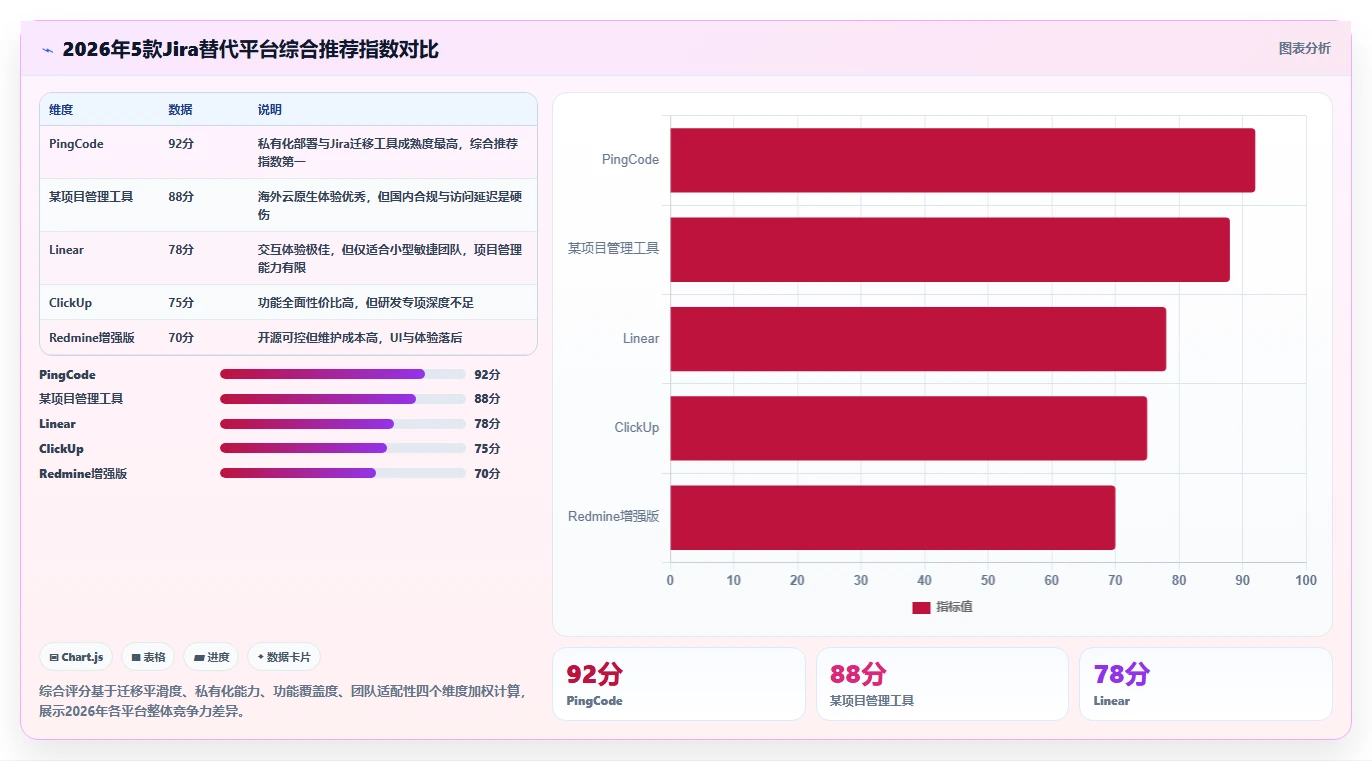Select the Chart.js chip
This screenshot has width=1372, height=761.
(x=77, y=657)
